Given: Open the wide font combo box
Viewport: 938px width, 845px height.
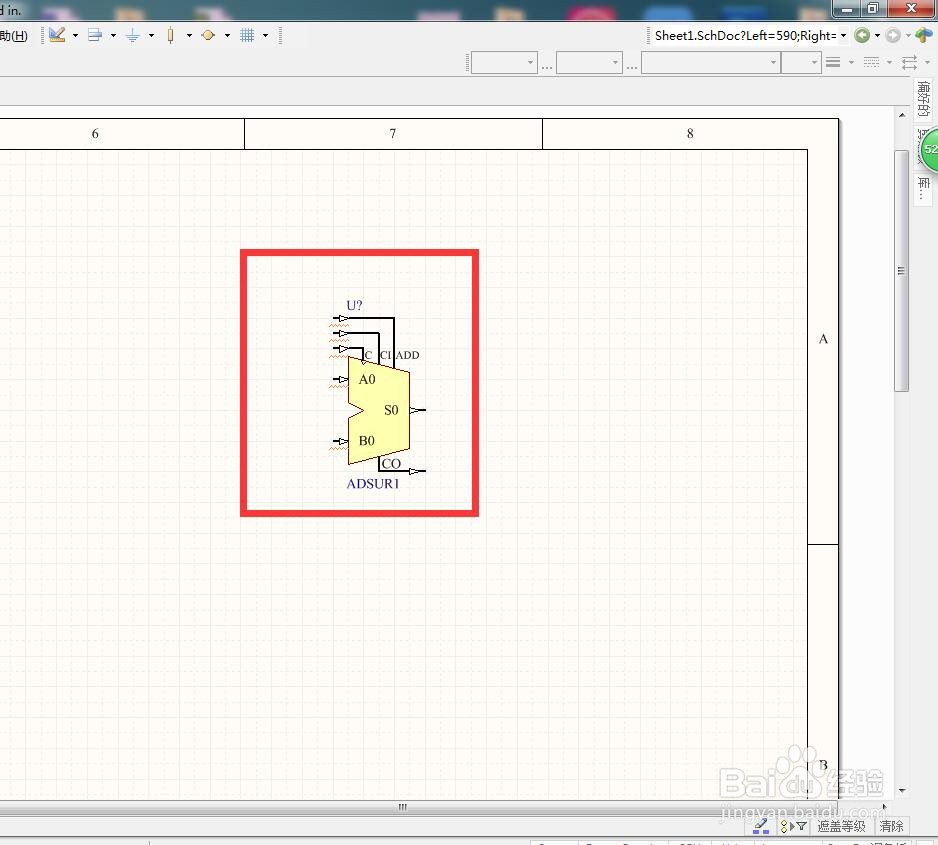Looking at the screenshot, I should 711,62.
